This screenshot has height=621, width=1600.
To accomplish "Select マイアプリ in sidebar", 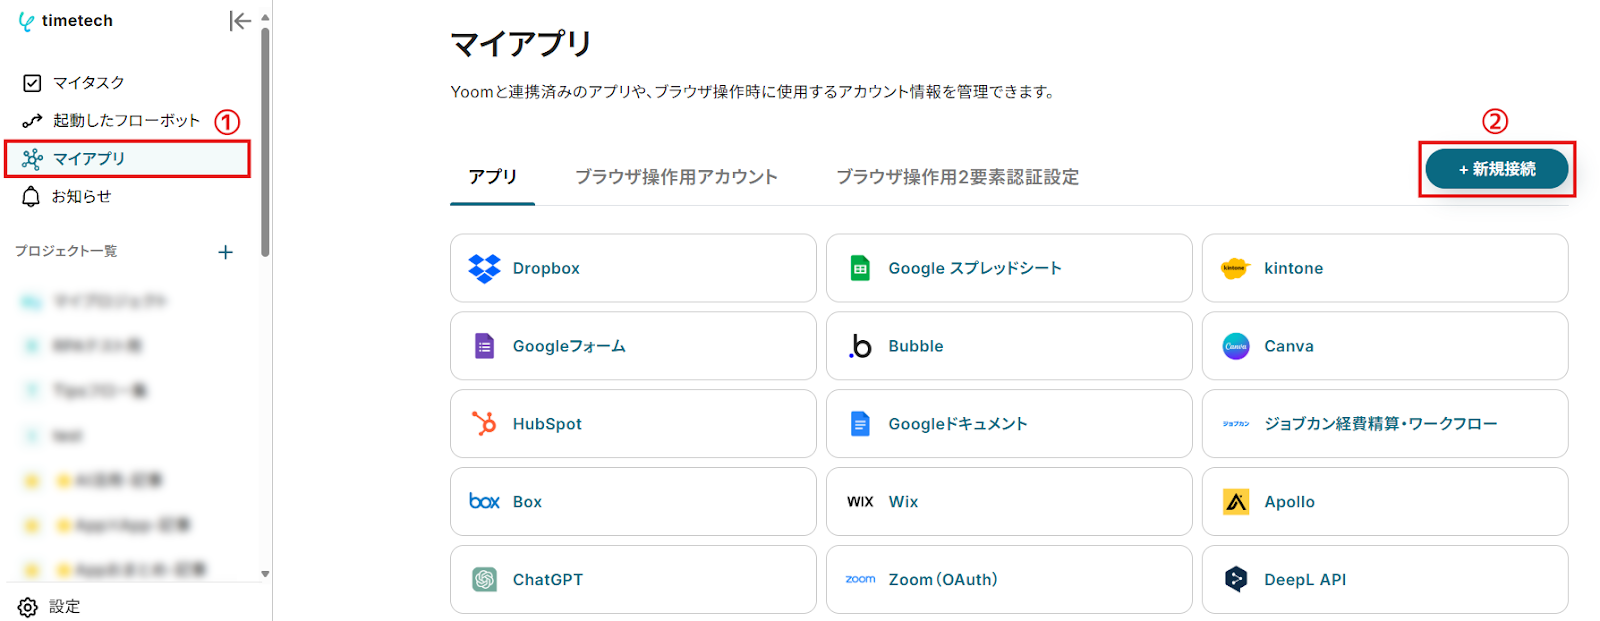I will (x=128, y=159).
